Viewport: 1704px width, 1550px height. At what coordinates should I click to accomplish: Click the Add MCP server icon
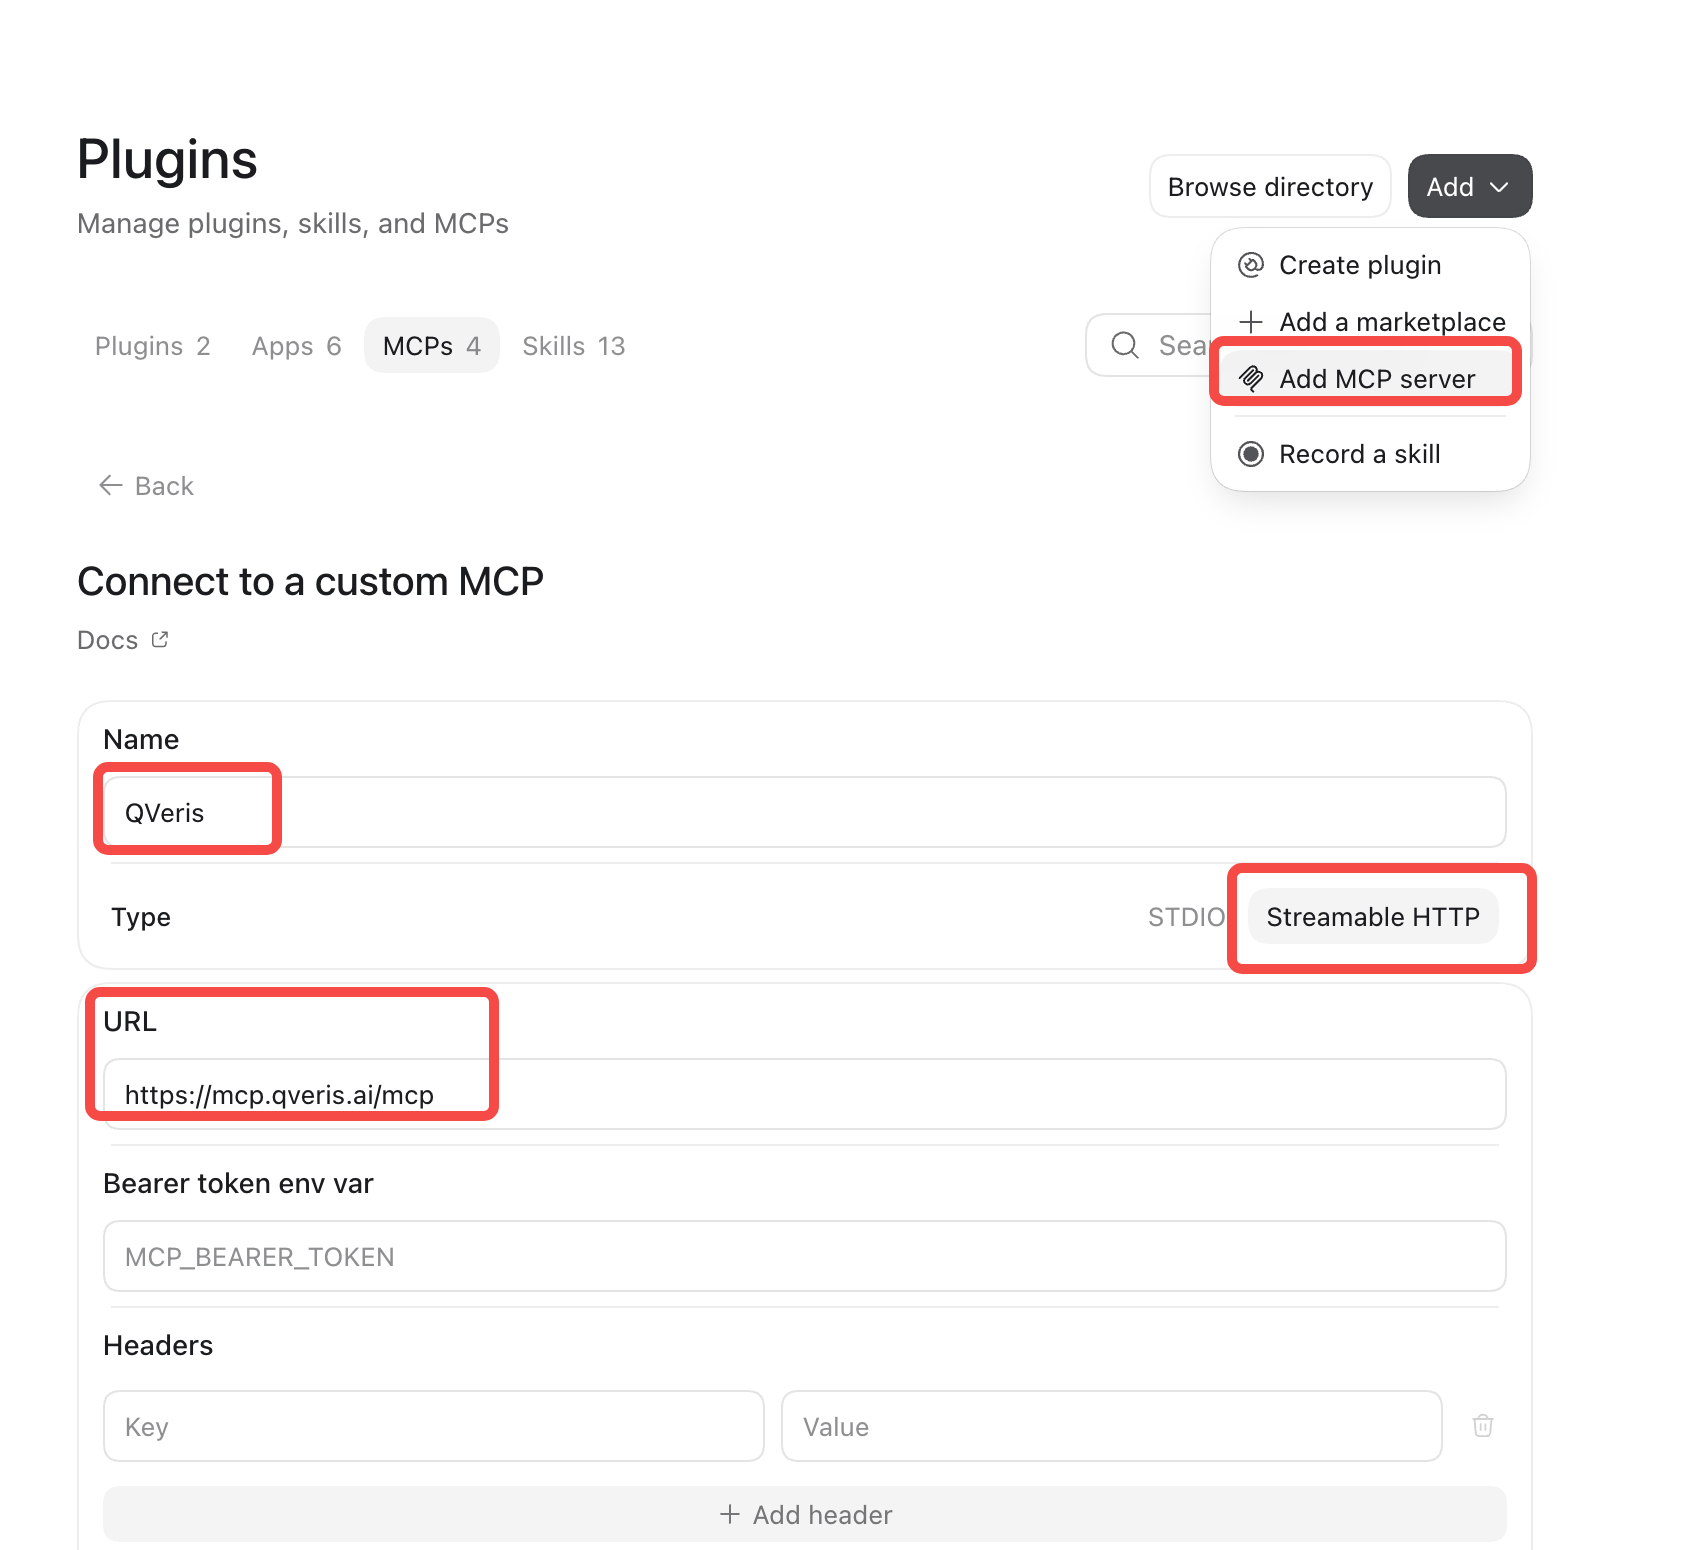(x=1251, y=378)
